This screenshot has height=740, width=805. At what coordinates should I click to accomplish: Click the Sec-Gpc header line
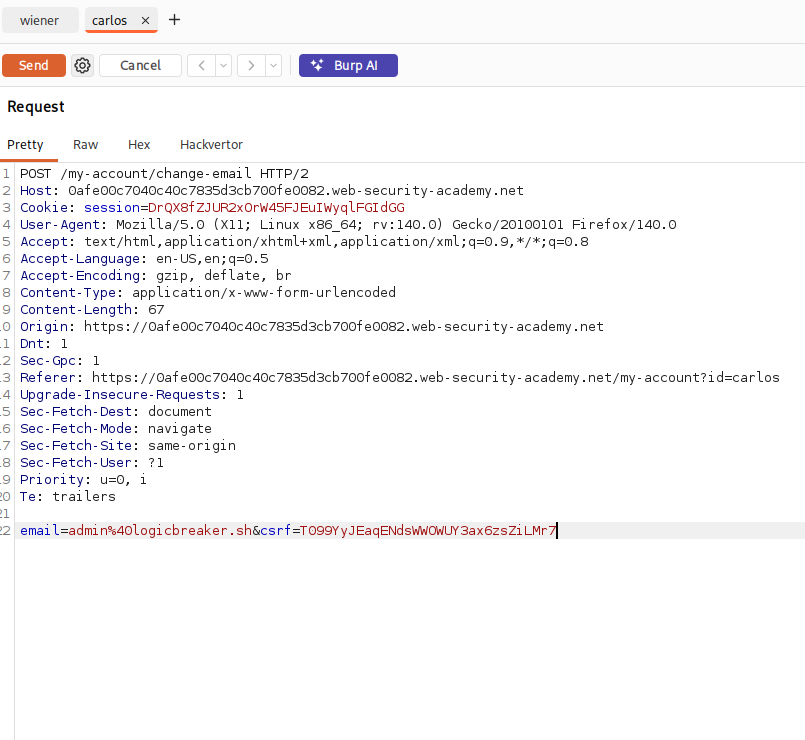[60, 361]
